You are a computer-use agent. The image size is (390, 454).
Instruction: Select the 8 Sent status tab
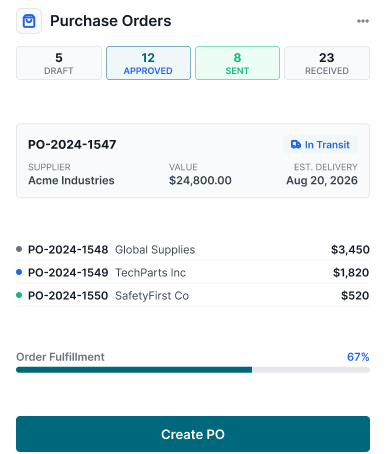coord(237,63)
